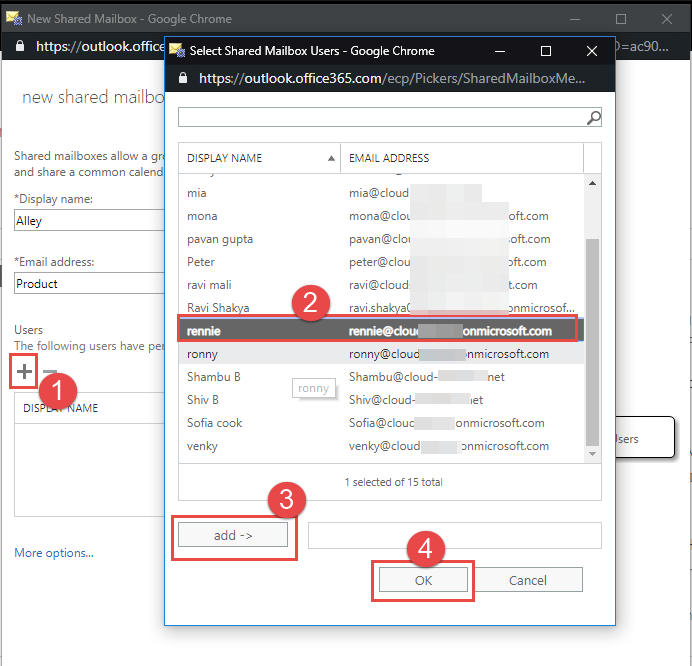Select the ravi mali user row
Viewport: 692px width, 666px height.
(x=381, y=285)
